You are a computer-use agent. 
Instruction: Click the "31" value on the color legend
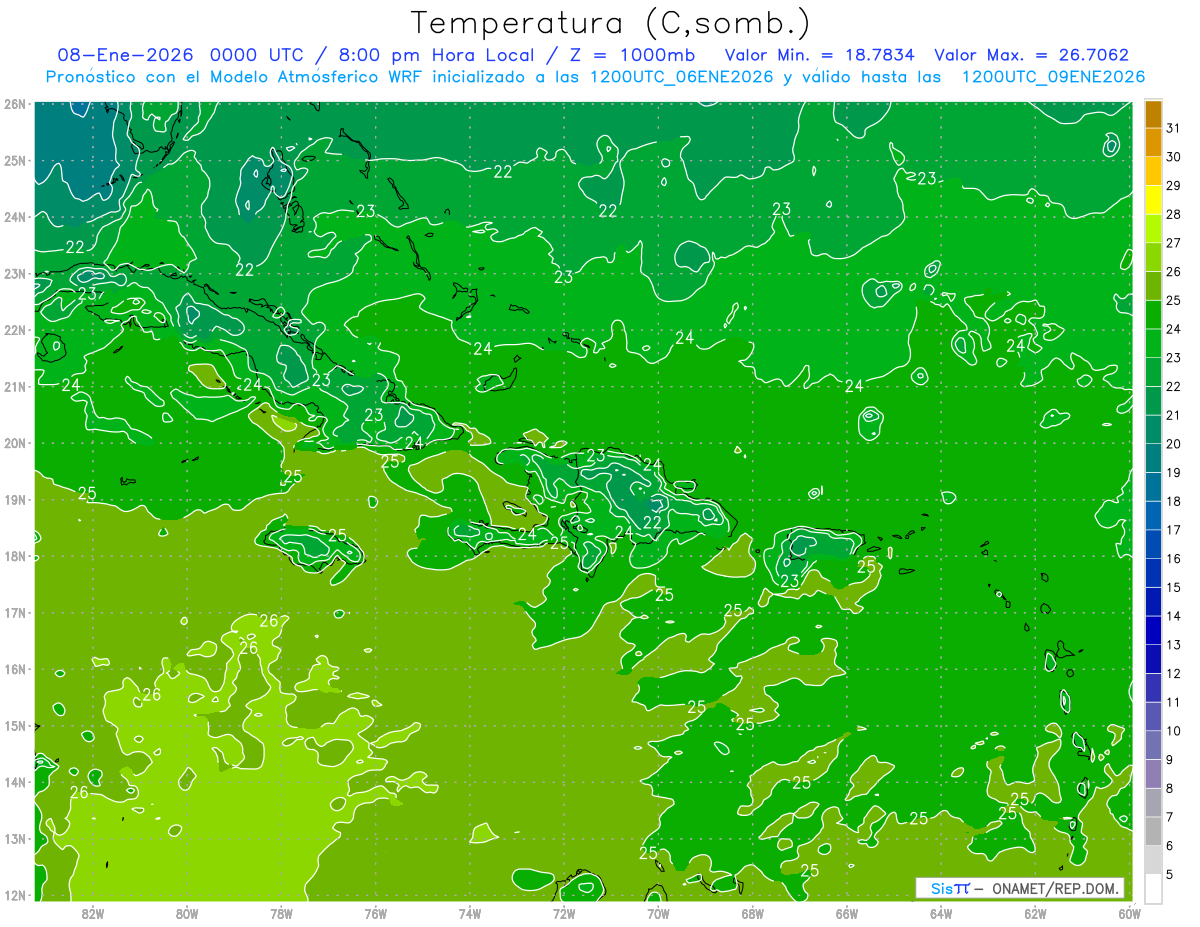(x=1174, y=127)
